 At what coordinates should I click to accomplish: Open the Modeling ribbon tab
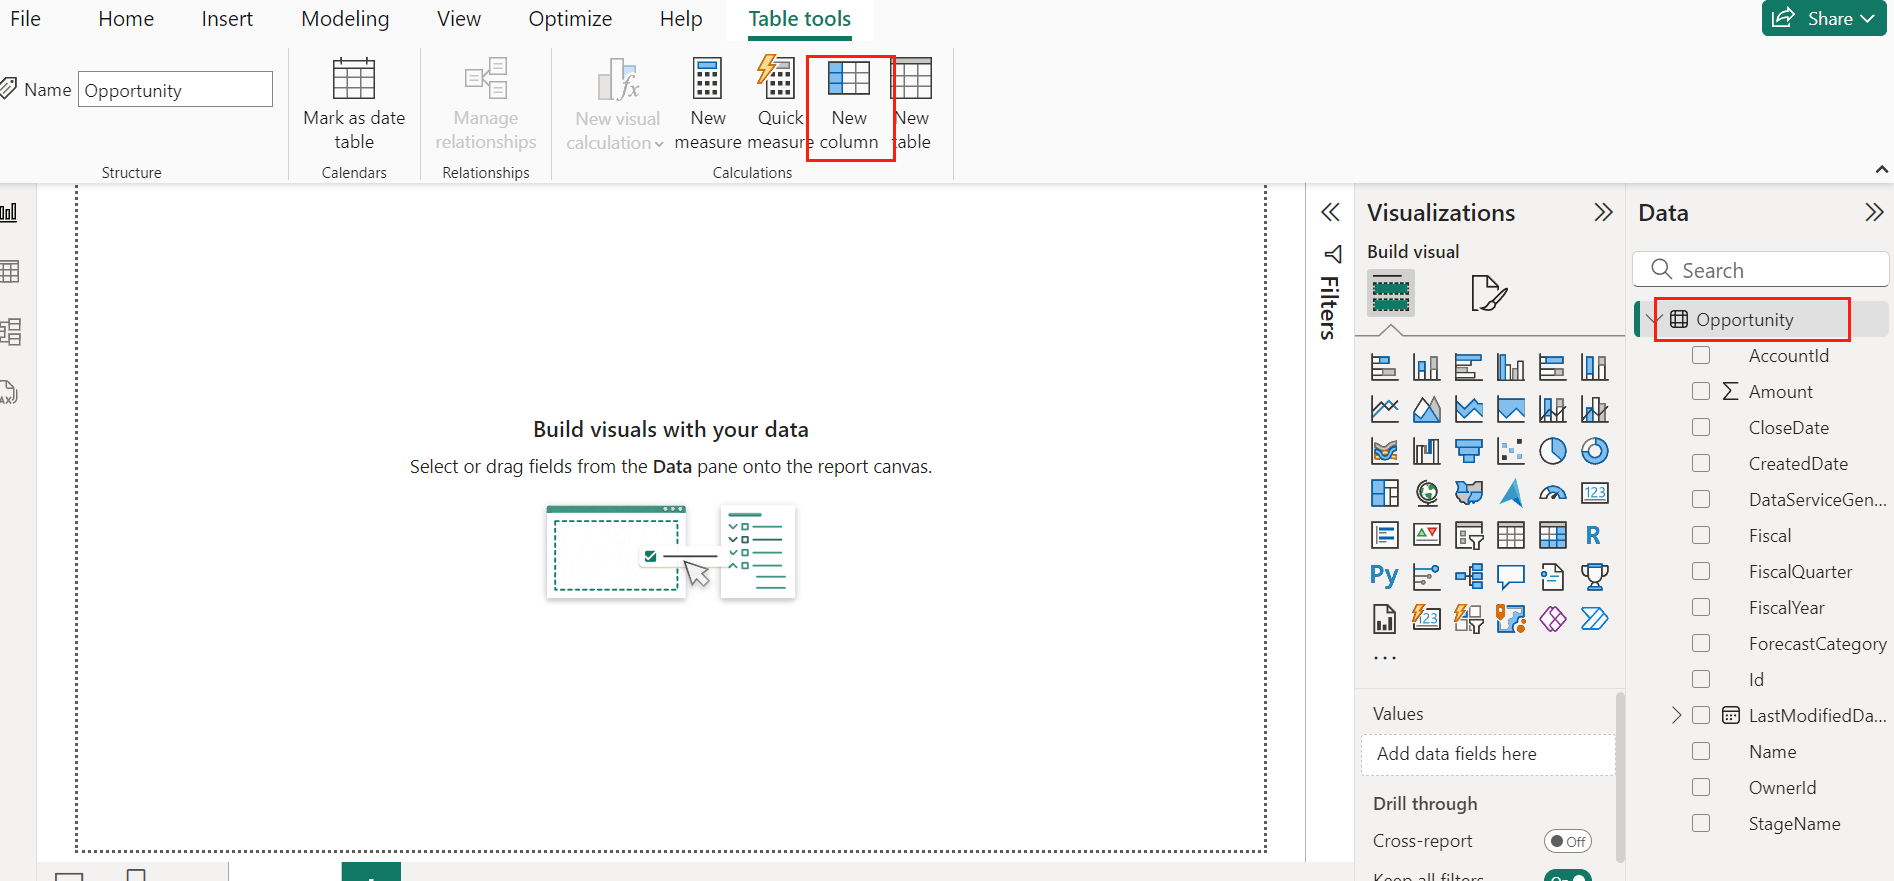point(345,19)
